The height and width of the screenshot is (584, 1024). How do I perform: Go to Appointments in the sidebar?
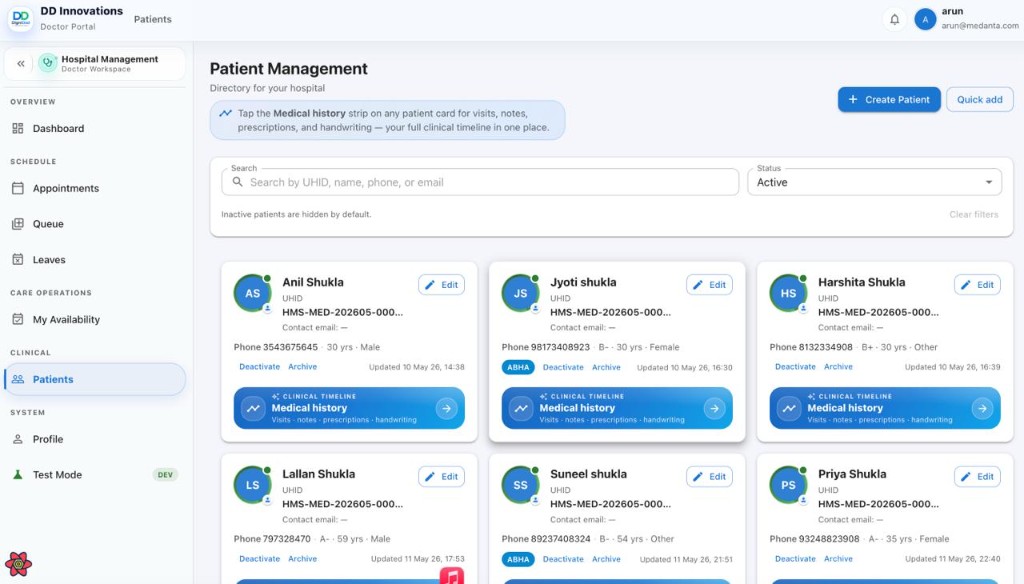click(x=95, y=188)
